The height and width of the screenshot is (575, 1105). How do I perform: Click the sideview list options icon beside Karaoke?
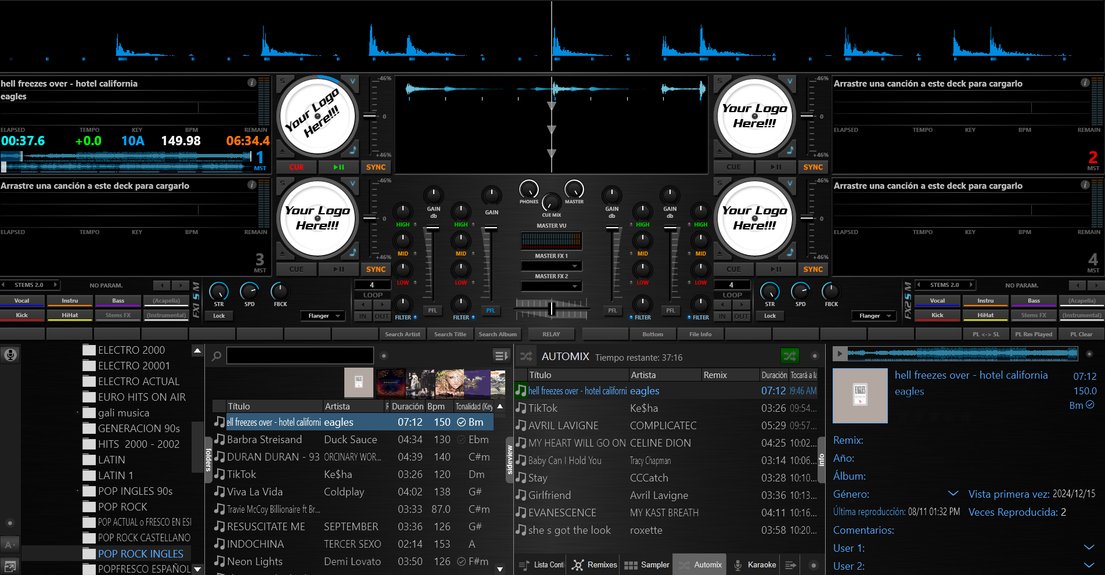click(x=791, y=564)
